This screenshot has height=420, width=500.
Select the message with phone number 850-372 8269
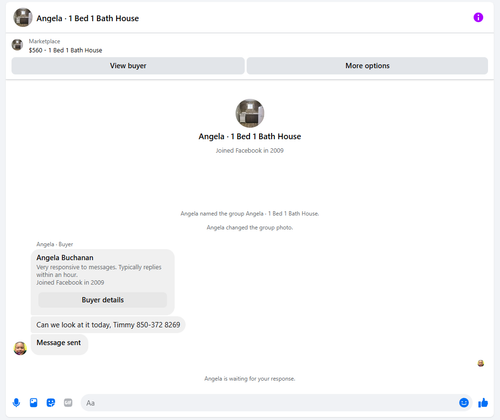[108, 325]
